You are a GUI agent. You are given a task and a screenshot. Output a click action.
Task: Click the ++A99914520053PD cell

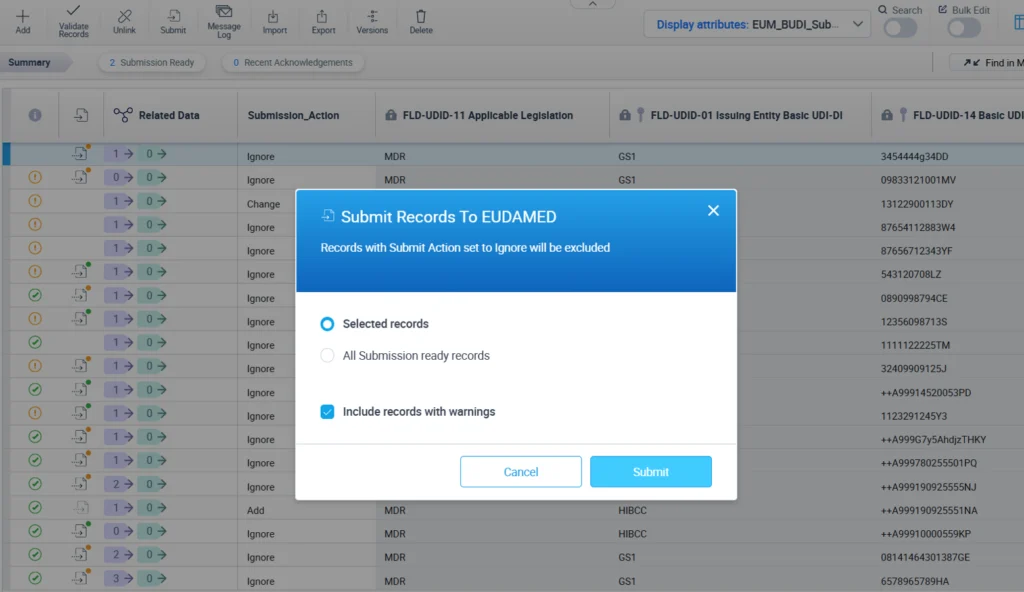click(925, 393)
